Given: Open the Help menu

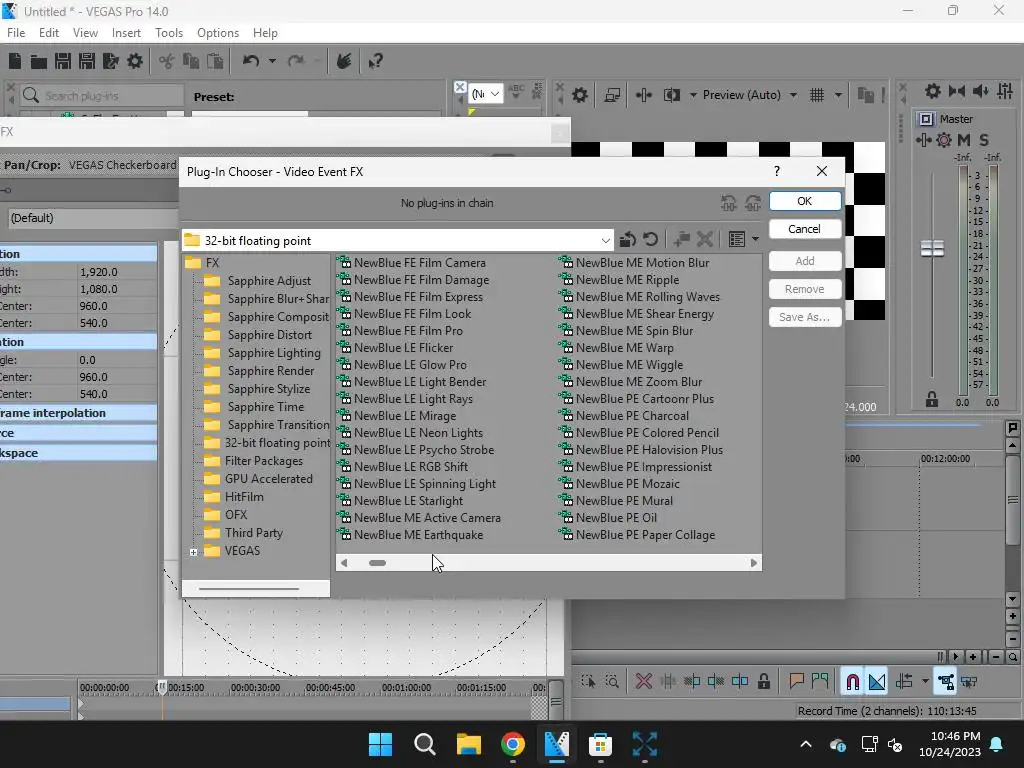Looking at the screenshot, I should (x=265, y=33).
